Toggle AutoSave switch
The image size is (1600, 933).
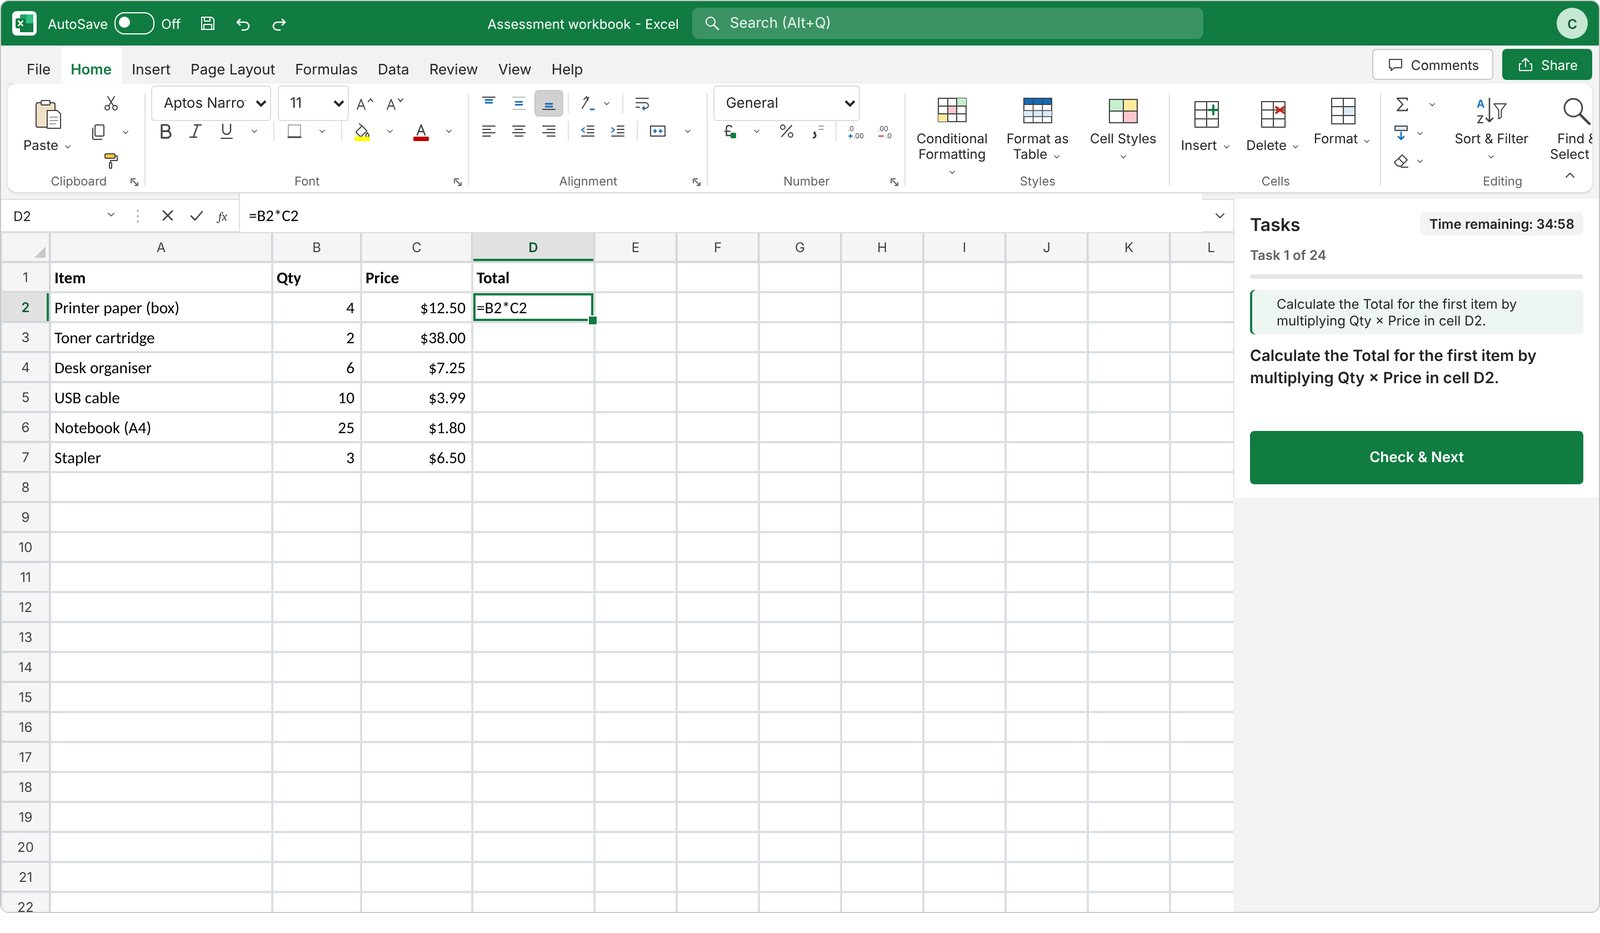coord(134,23)
